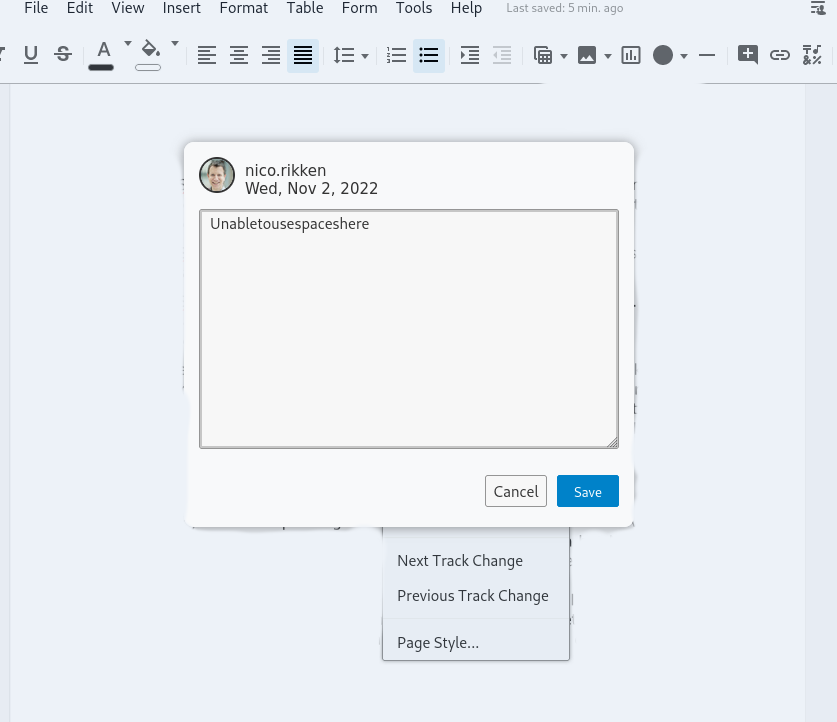
Task: Open the Format menu
Action: coord(243,9)
